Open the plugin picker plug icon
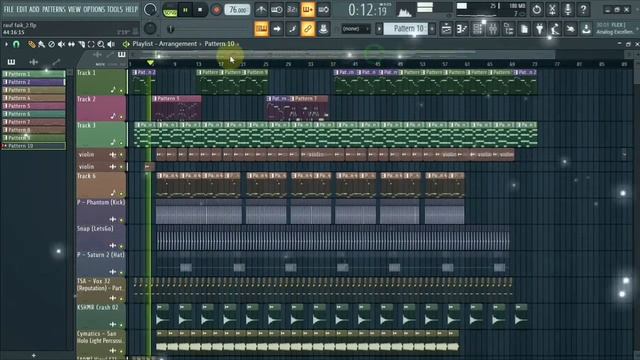 [x=540, y=29]
